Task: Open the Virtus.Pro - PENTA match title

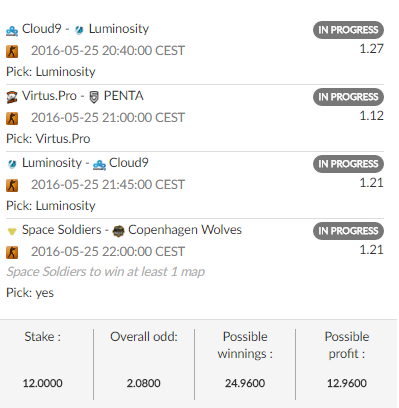Action: 75,96
